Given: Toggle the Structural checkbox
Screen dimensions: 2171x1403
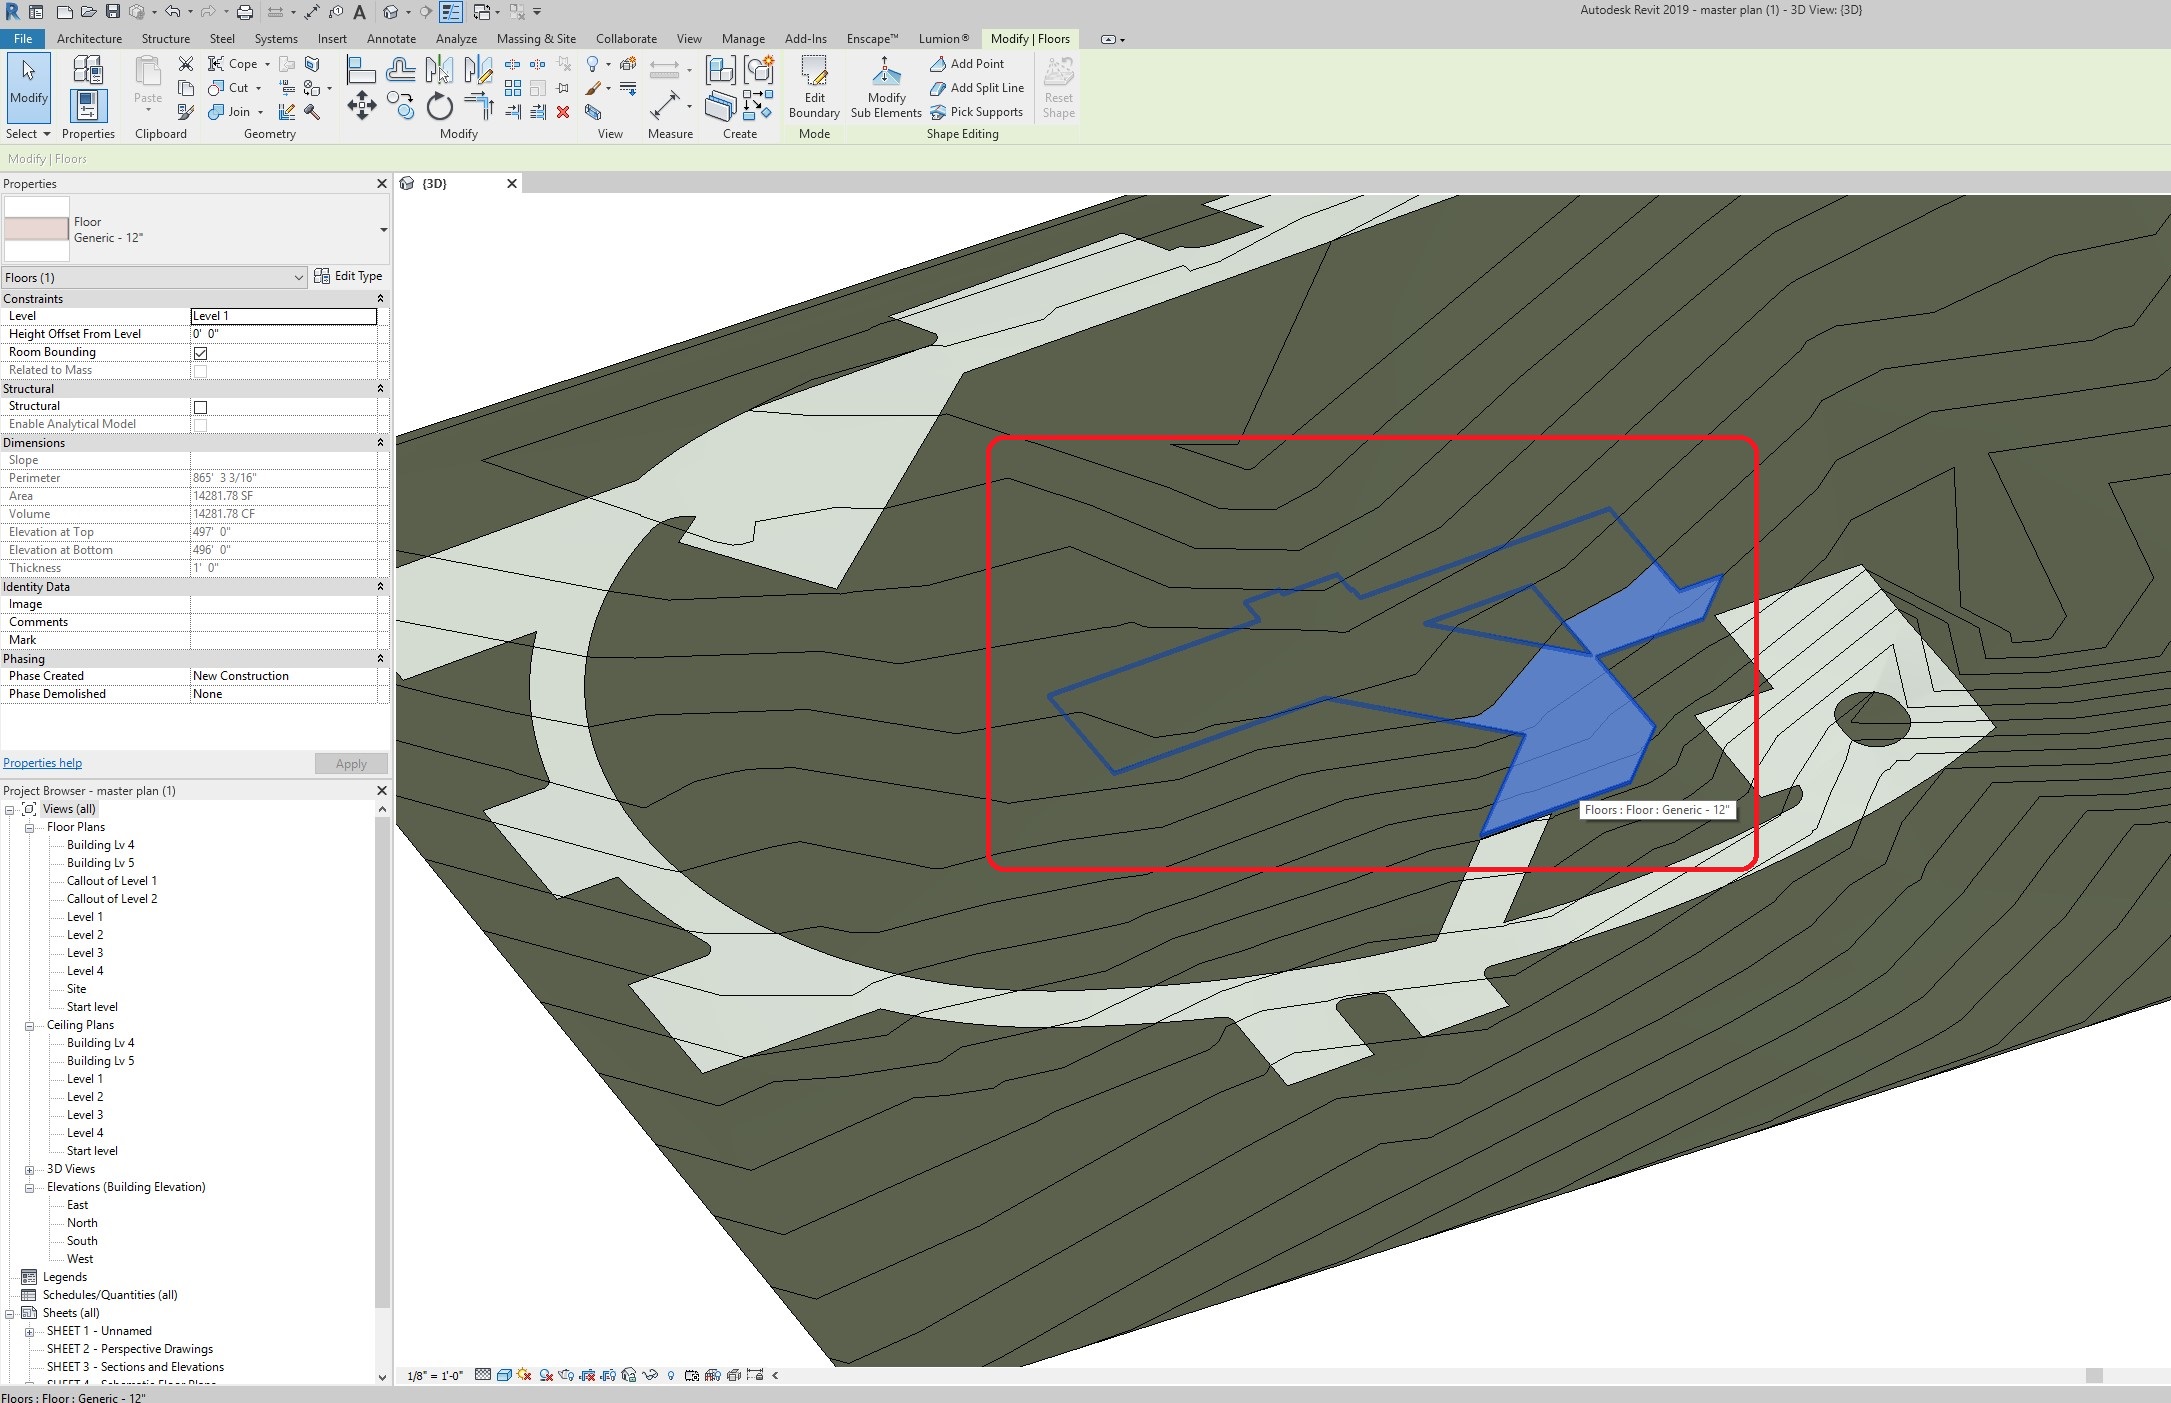Looking at the screenshot, I should click(200, 407).
